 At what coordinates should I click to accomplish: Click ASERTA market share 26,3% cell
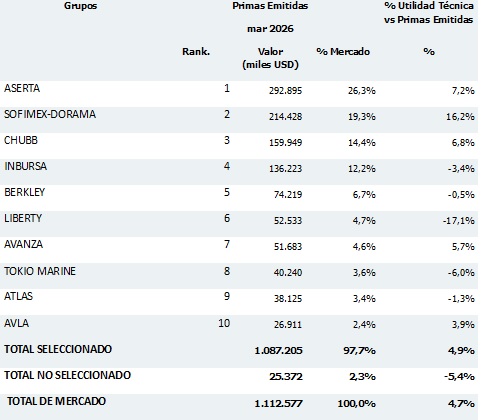tap(362, 91)
